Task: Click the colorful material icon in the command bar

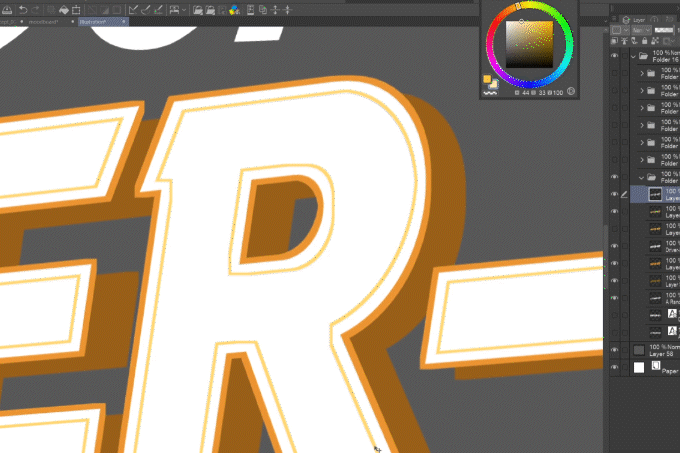Action: (x=233, y=9)
